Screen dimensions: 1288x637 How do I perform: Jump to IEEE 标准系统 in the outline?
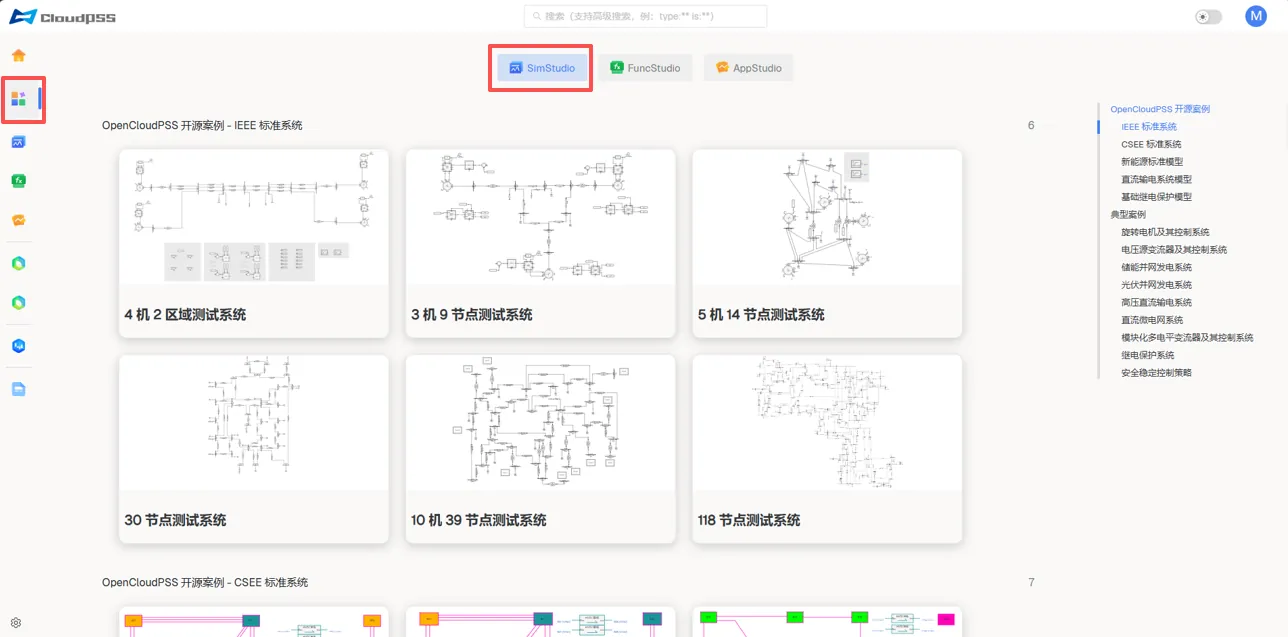(1149, 127)
